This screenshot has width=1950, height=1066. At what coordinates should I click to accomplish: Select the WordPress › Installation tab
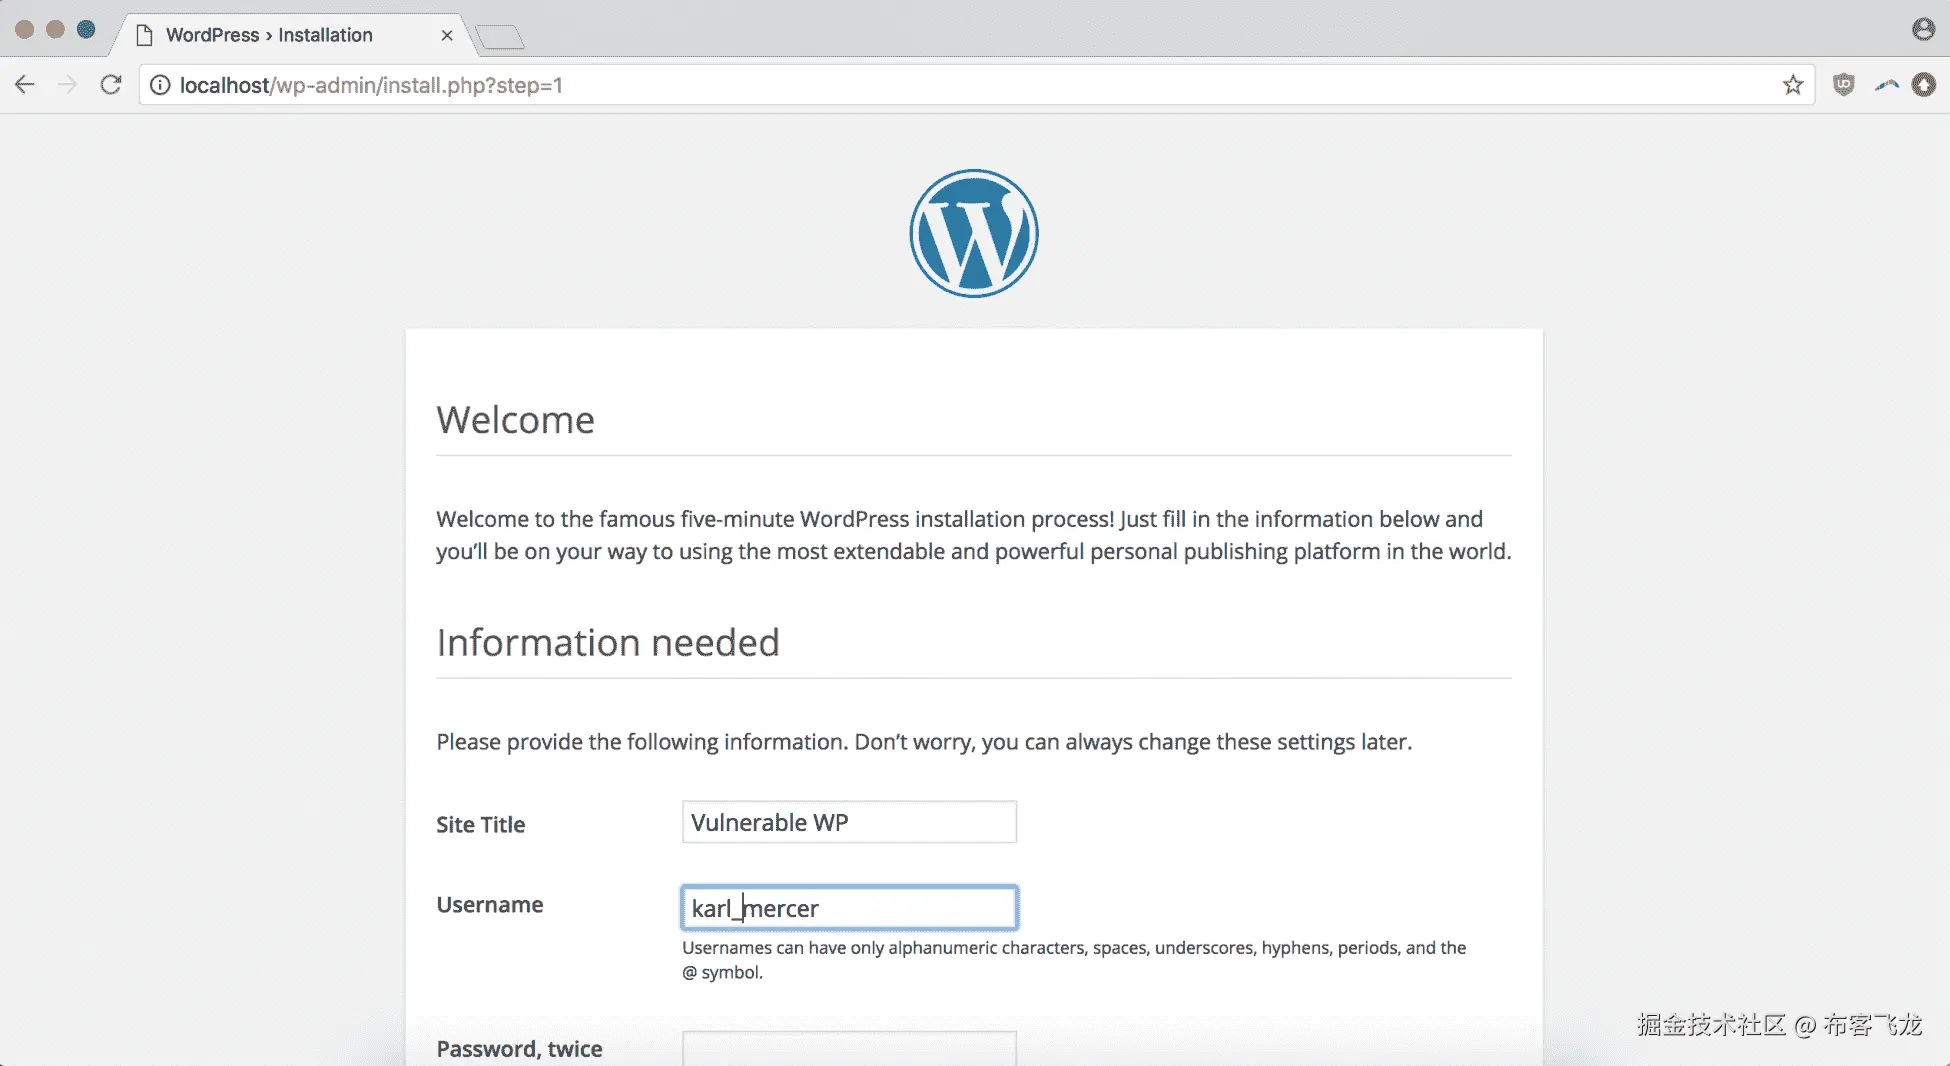(290, 35)
